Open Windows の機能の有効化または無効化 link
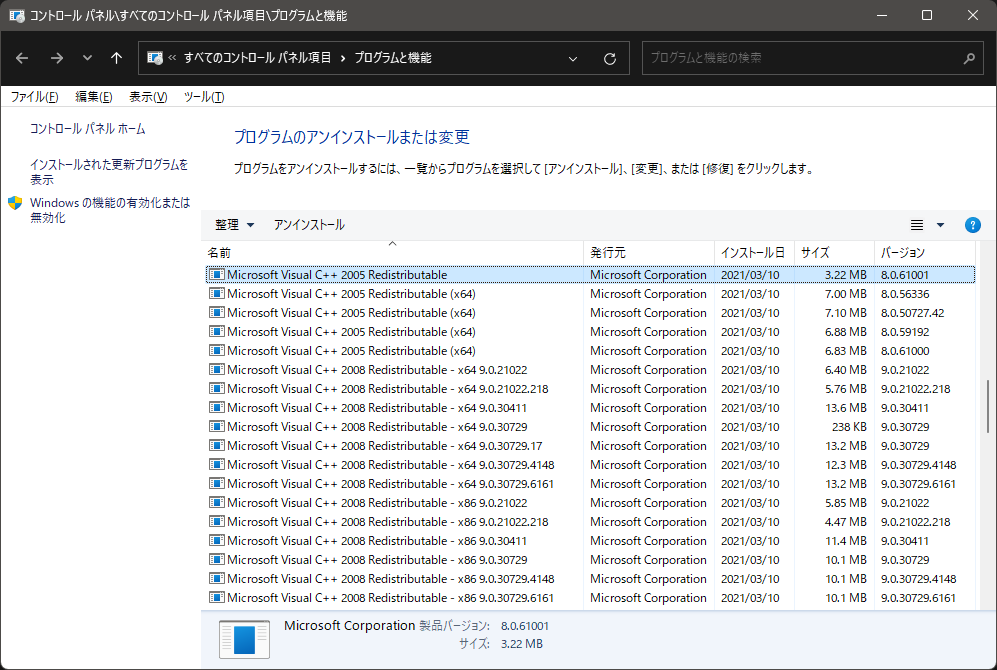The height and width of the screenshot is (670, 997). [x=110, y=210]
